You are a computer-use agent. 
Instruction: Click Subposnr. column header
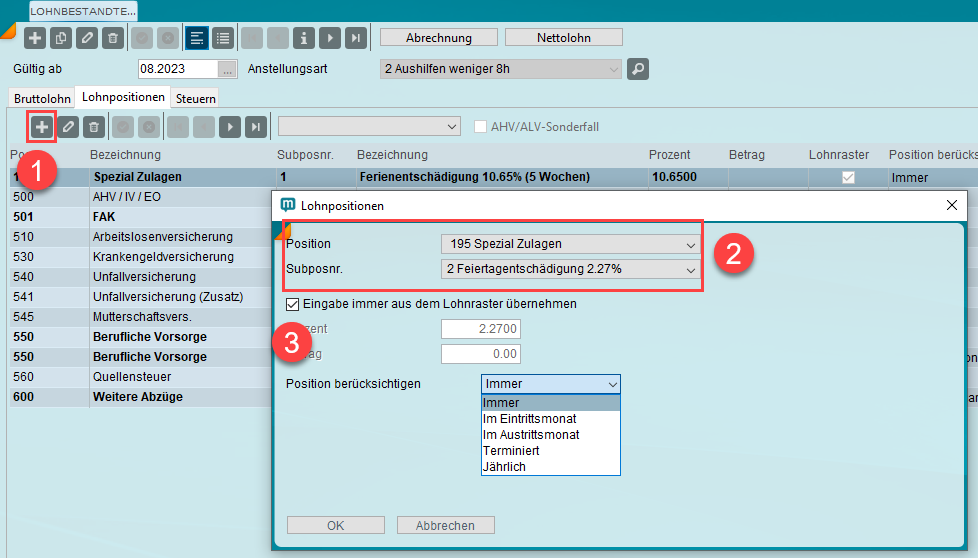pos(305,155)
